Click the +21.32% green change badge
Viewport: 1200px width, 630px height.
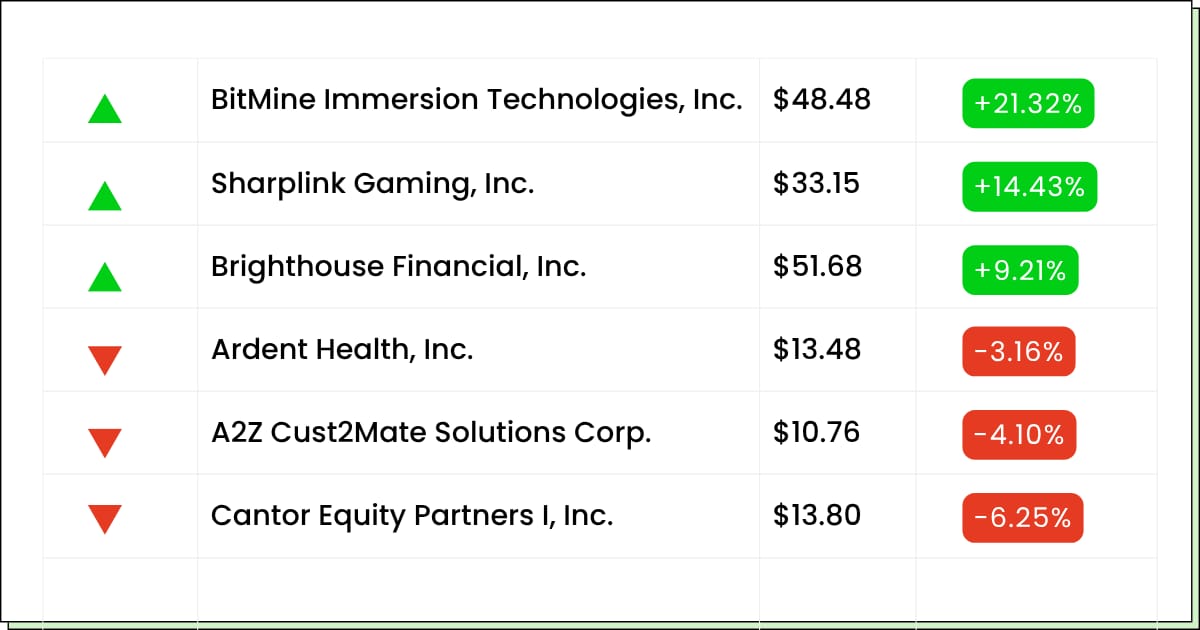(1028, 104)
